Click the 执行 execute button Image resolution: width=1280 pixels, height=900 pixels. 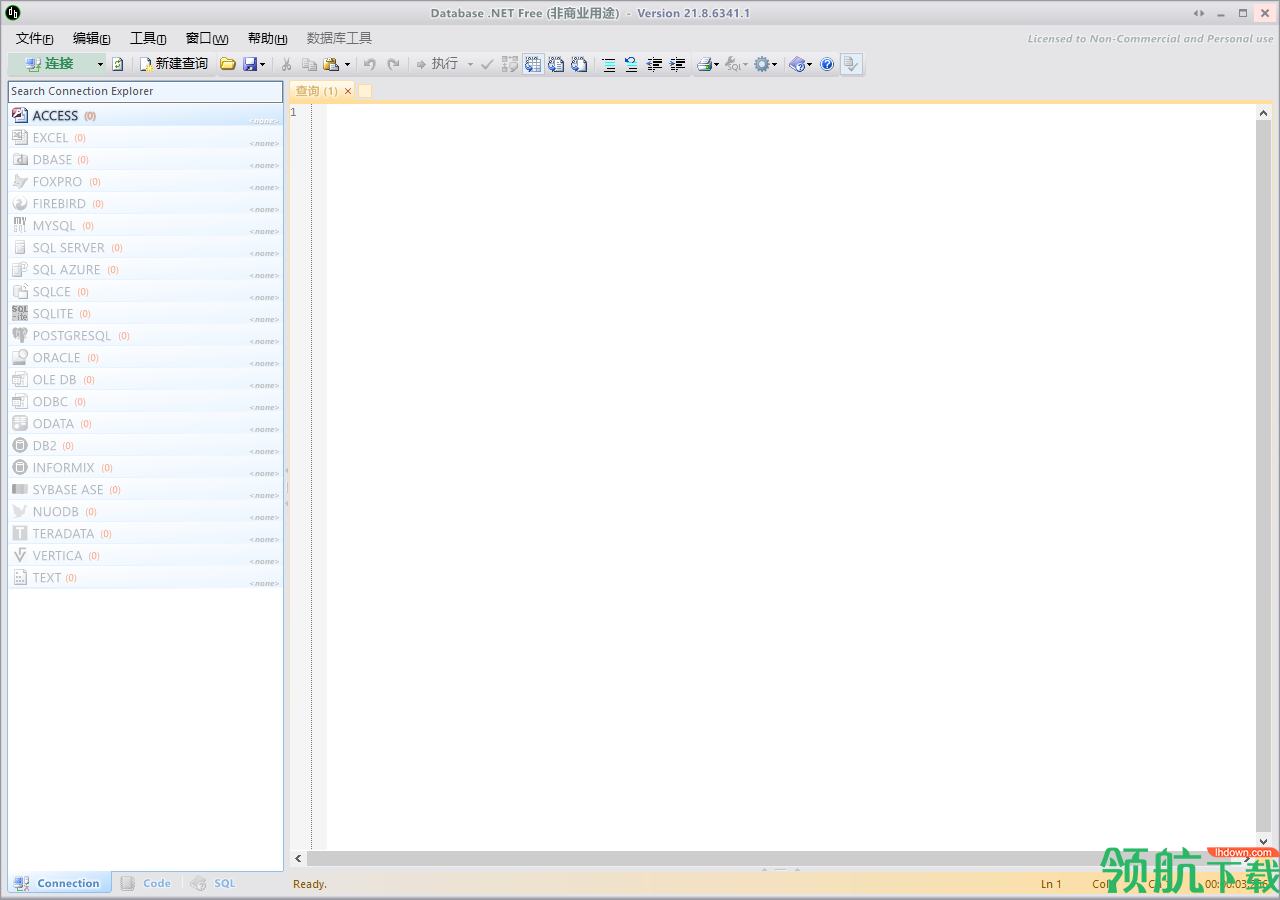(x=437, y=64)
